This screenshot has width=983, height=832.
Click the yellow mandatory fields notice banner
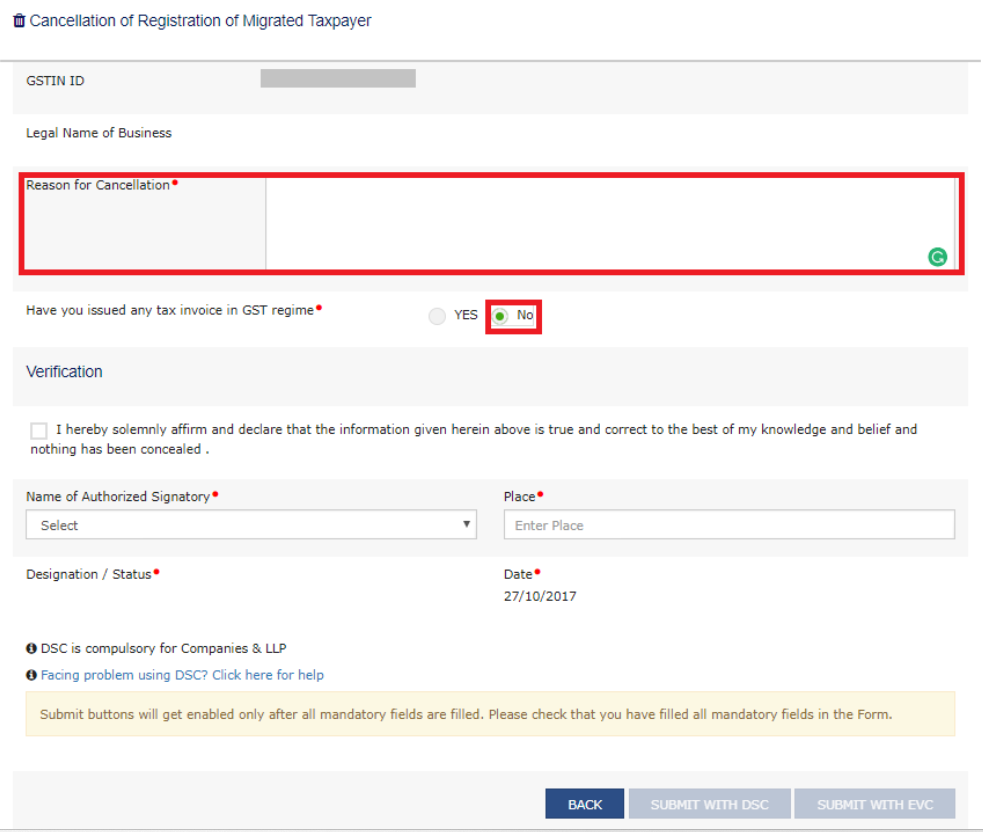490,715
